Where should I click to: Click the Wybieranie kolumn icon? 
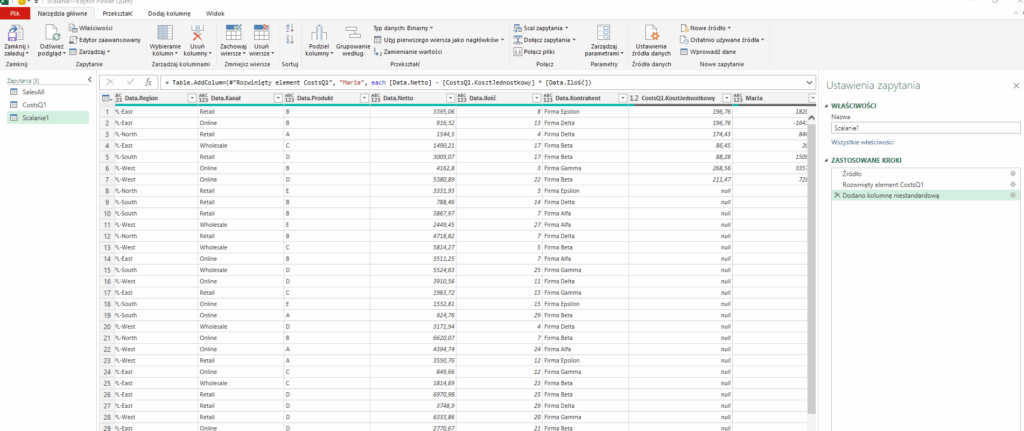tap(165, 34)
